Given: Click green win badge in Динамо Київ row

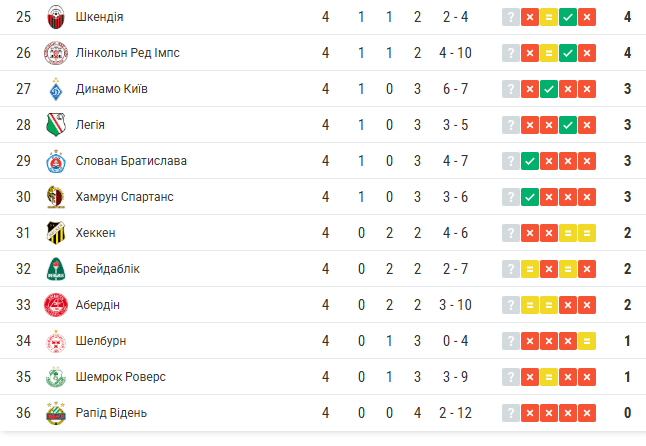Looking at the screenshot, I should click(x=548, y=89).
